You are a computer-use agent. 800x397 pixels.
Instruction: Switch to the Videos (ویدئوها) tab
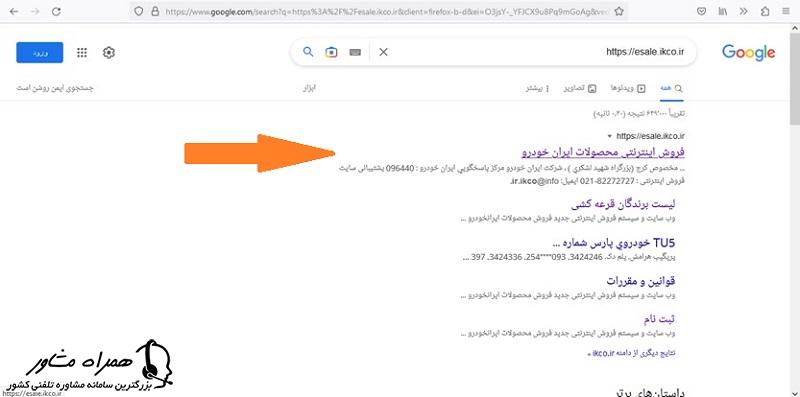pos(628,88)
